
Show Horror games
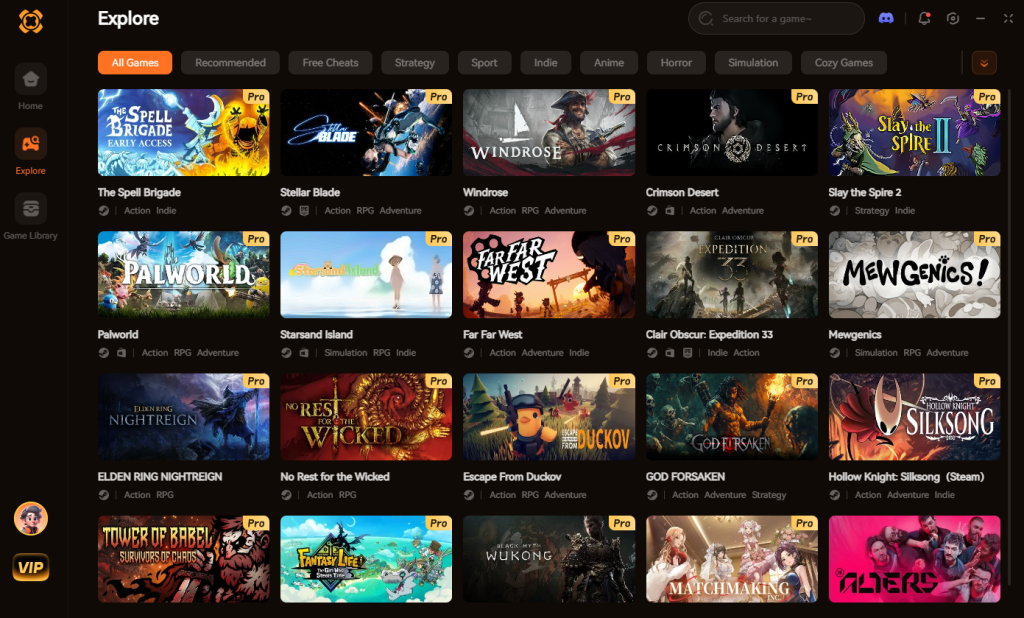pyautogui.click(x=676, y=63)
